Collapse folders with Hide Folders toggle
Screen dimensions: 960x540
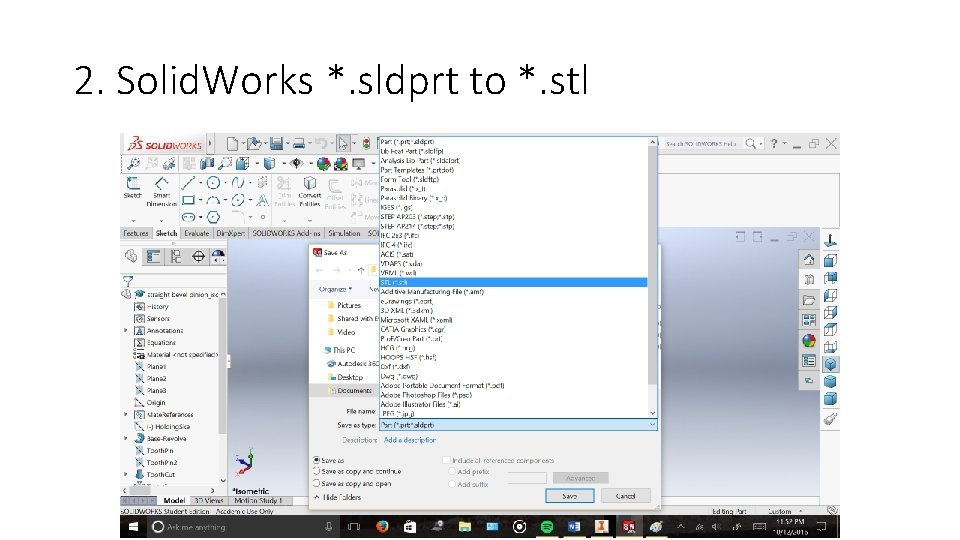click(x=338, y=497)
